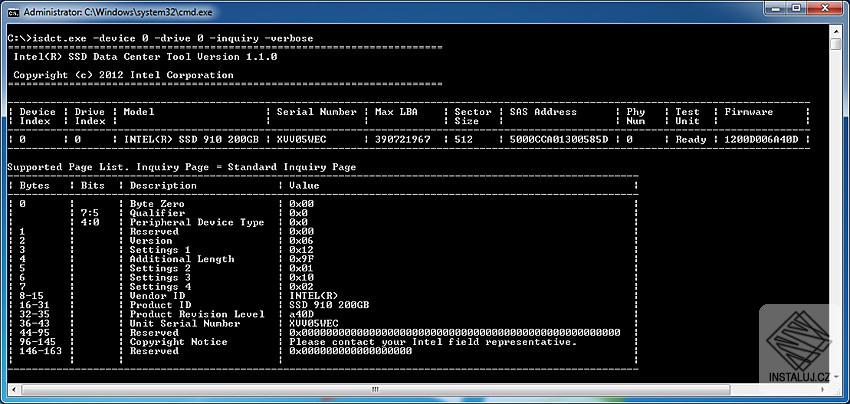Click SAS address '5000CCA01300585D'
850x404 pixels.
pos(559,139)
